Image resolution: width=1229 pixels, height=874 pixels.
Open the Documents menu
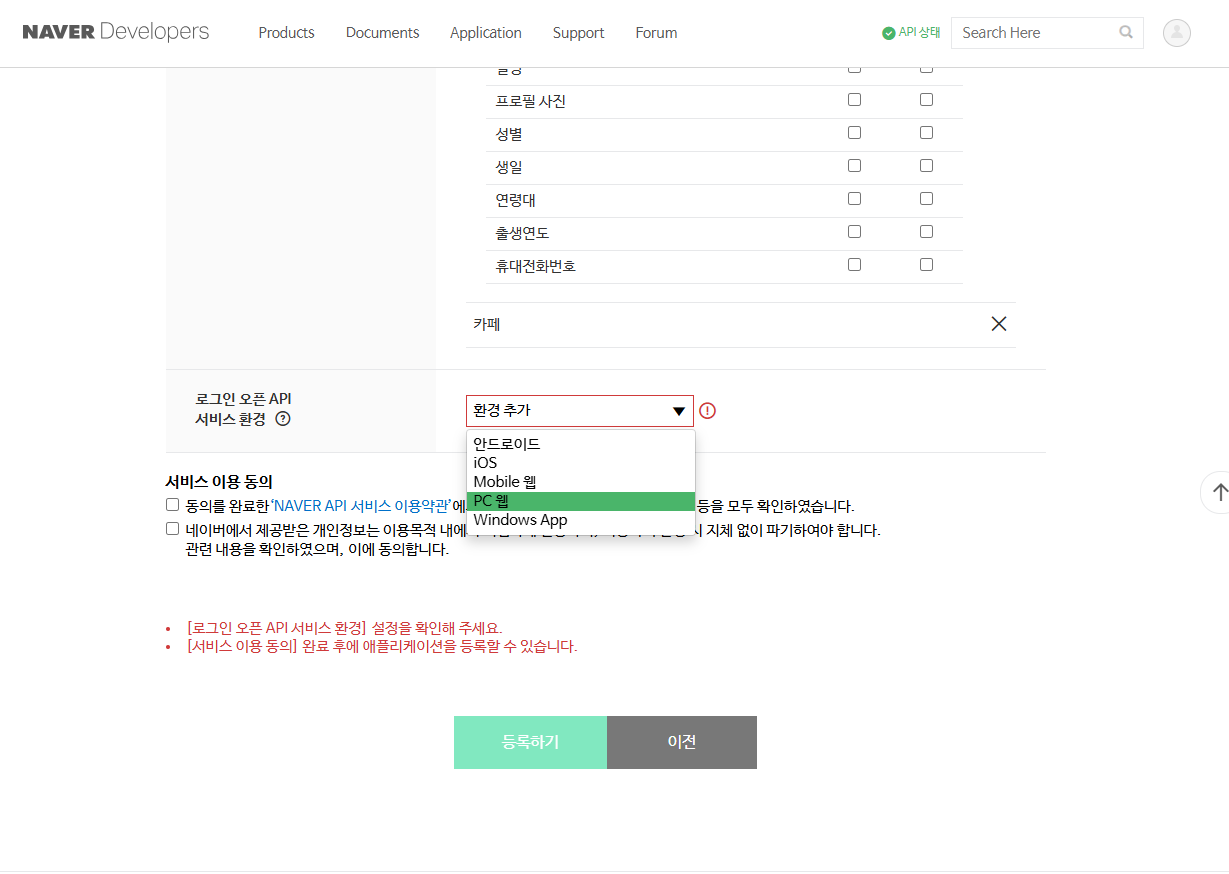pyautogui.click(x=382, y=33)
